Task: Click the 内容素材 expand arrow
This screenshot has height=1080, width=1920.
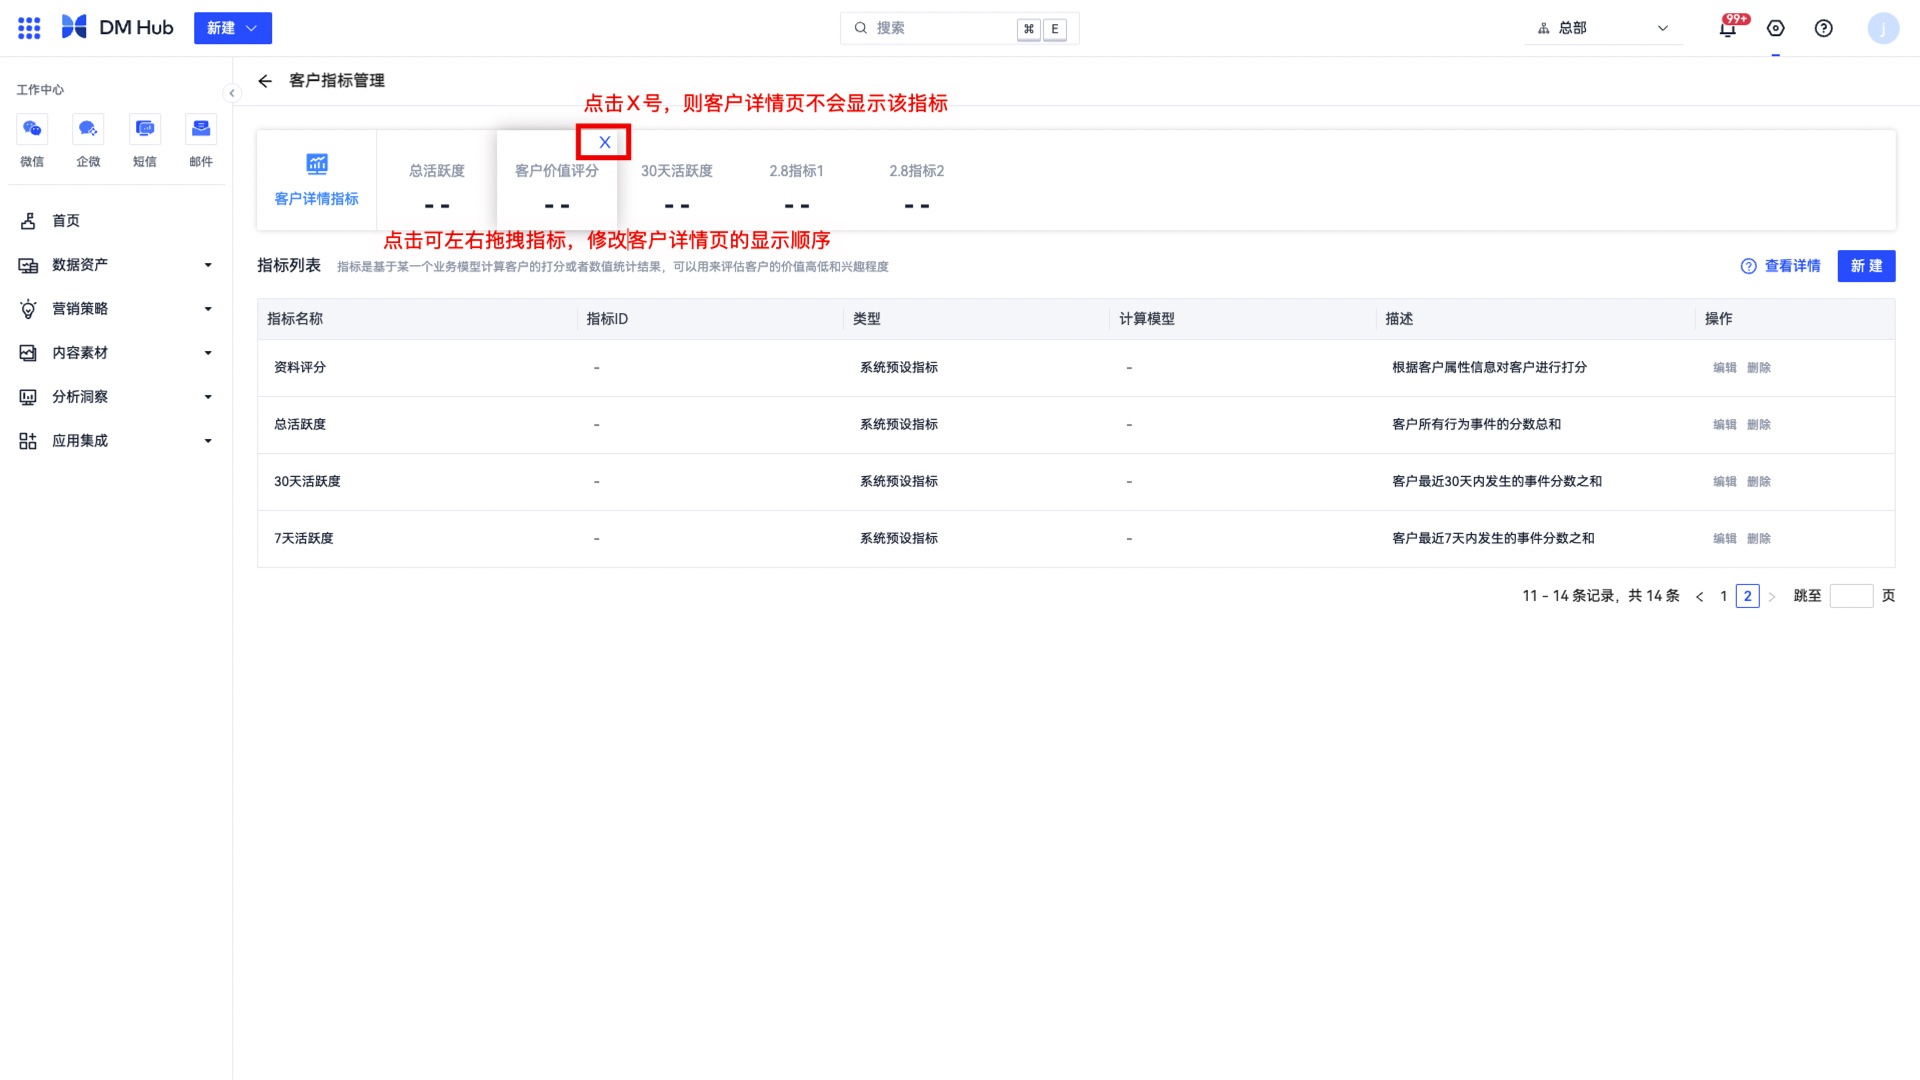Action: [x=208, y=353]
